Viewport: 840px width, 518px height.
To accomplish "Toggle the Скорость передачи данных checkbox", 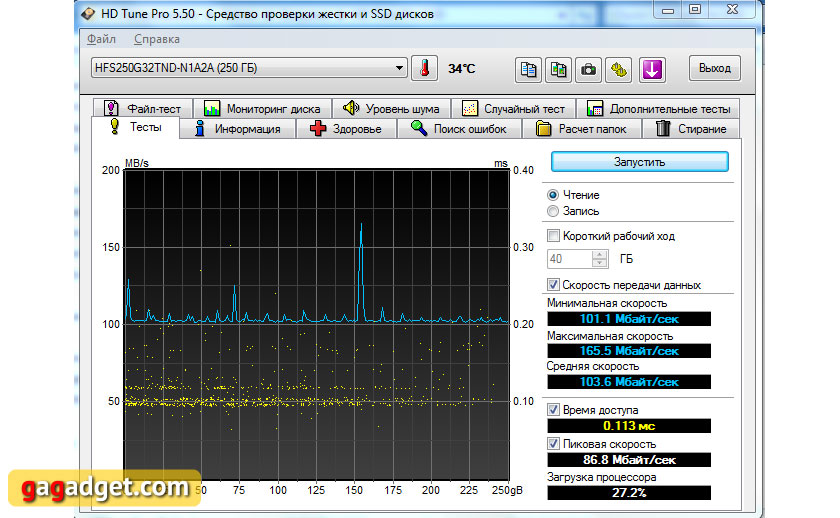I will (554, 285).
